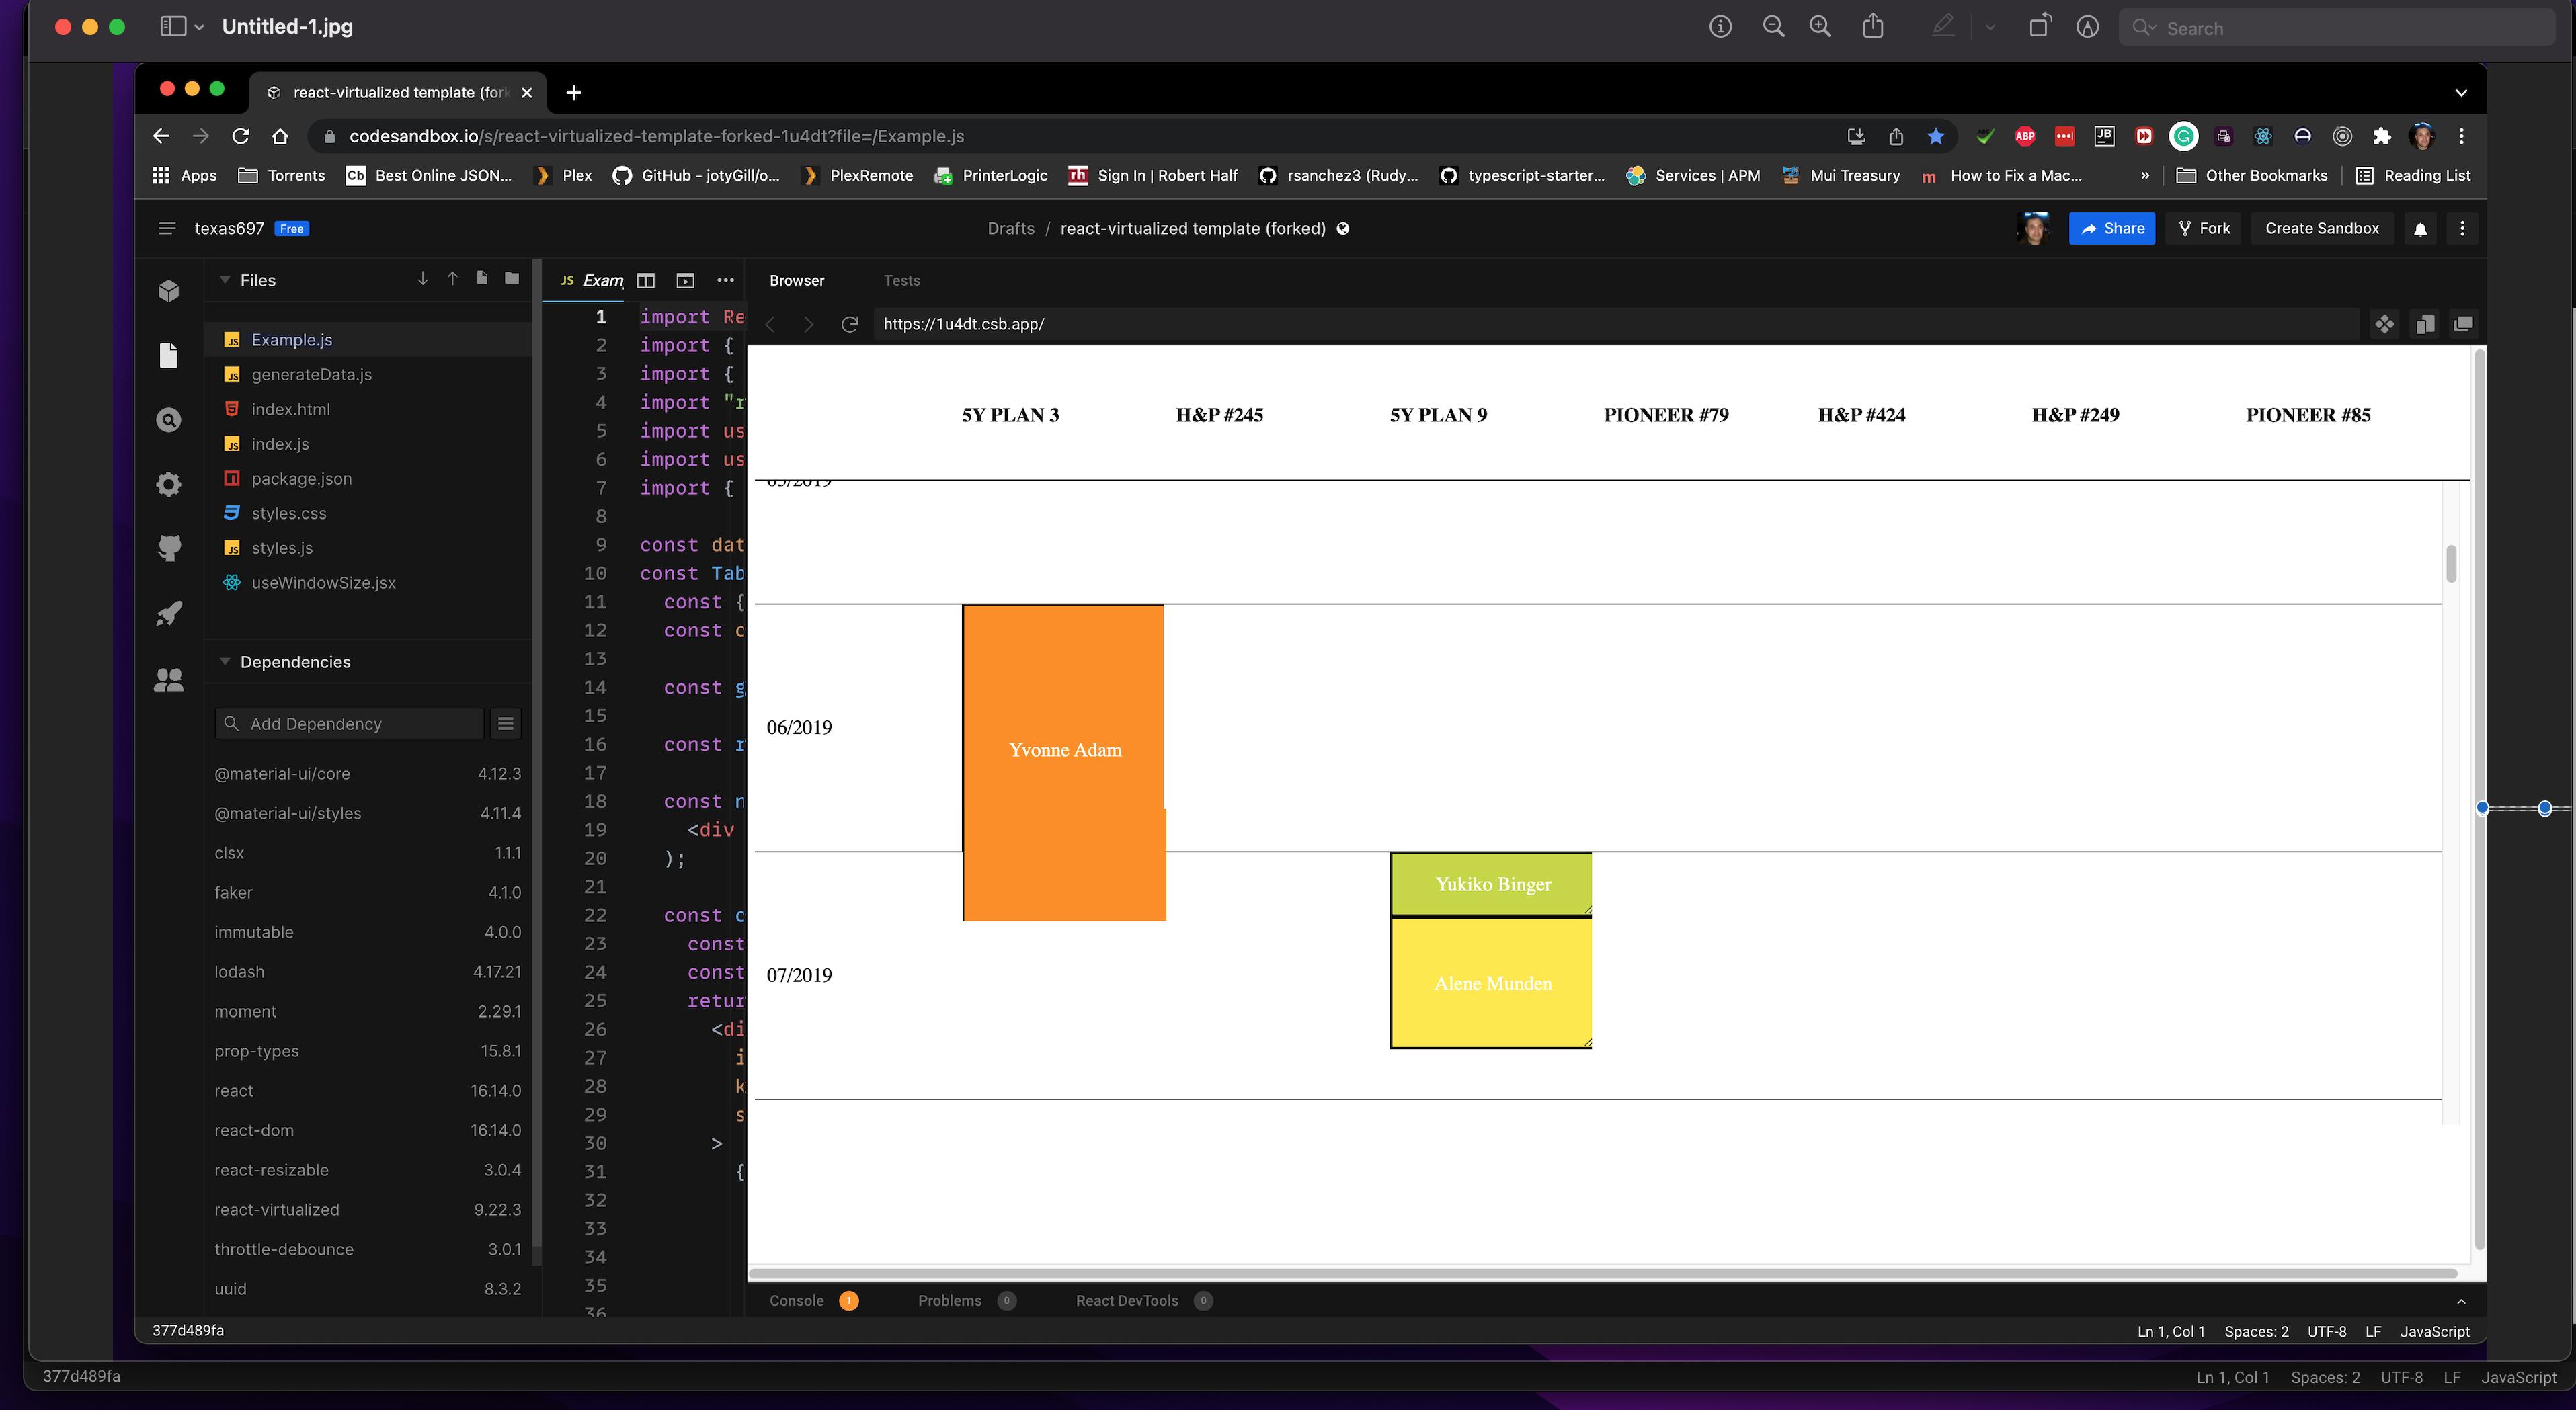Open Preview markup options dropdown arrow
2576x1410 pixels.
[1990, 27]
